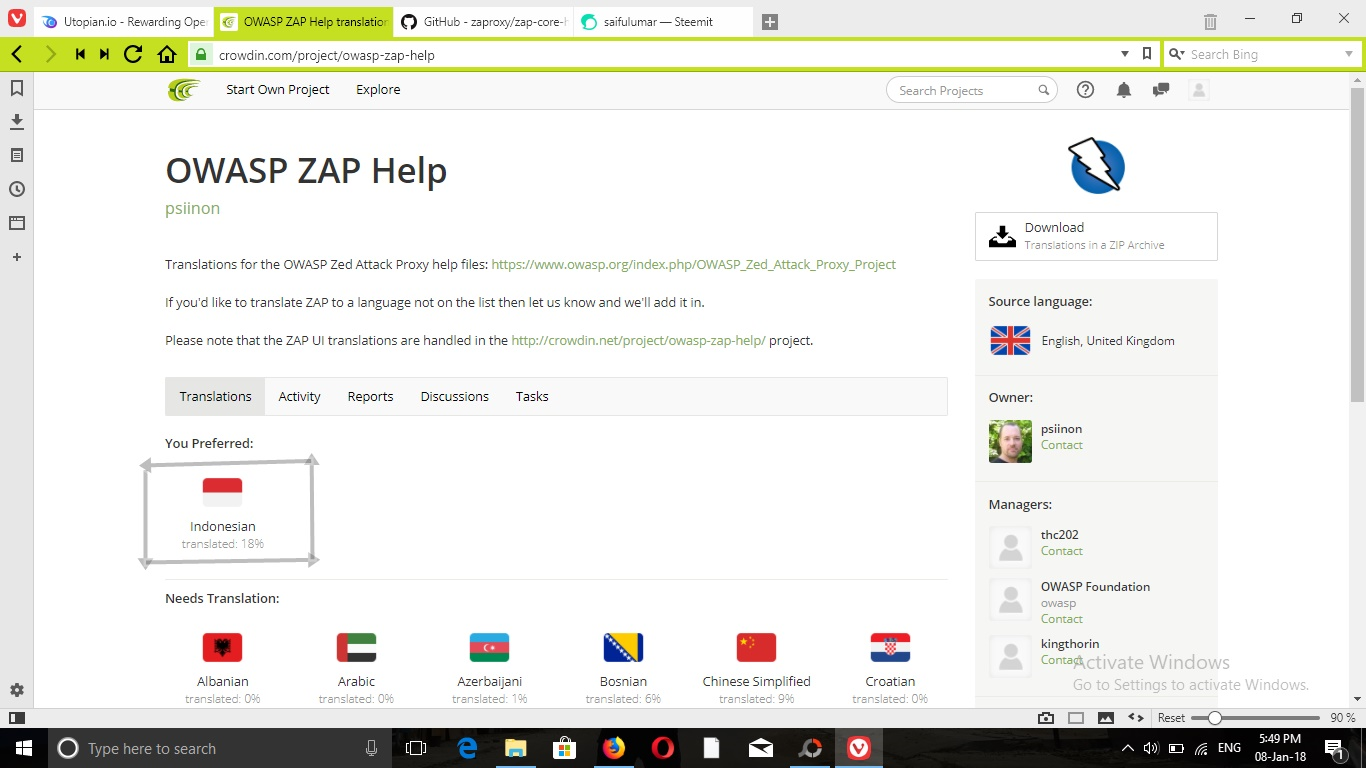The width and height of the screenshot is (1366, 768).
Task: Open the Bookmarks side panel
Action: pos(17,88)
